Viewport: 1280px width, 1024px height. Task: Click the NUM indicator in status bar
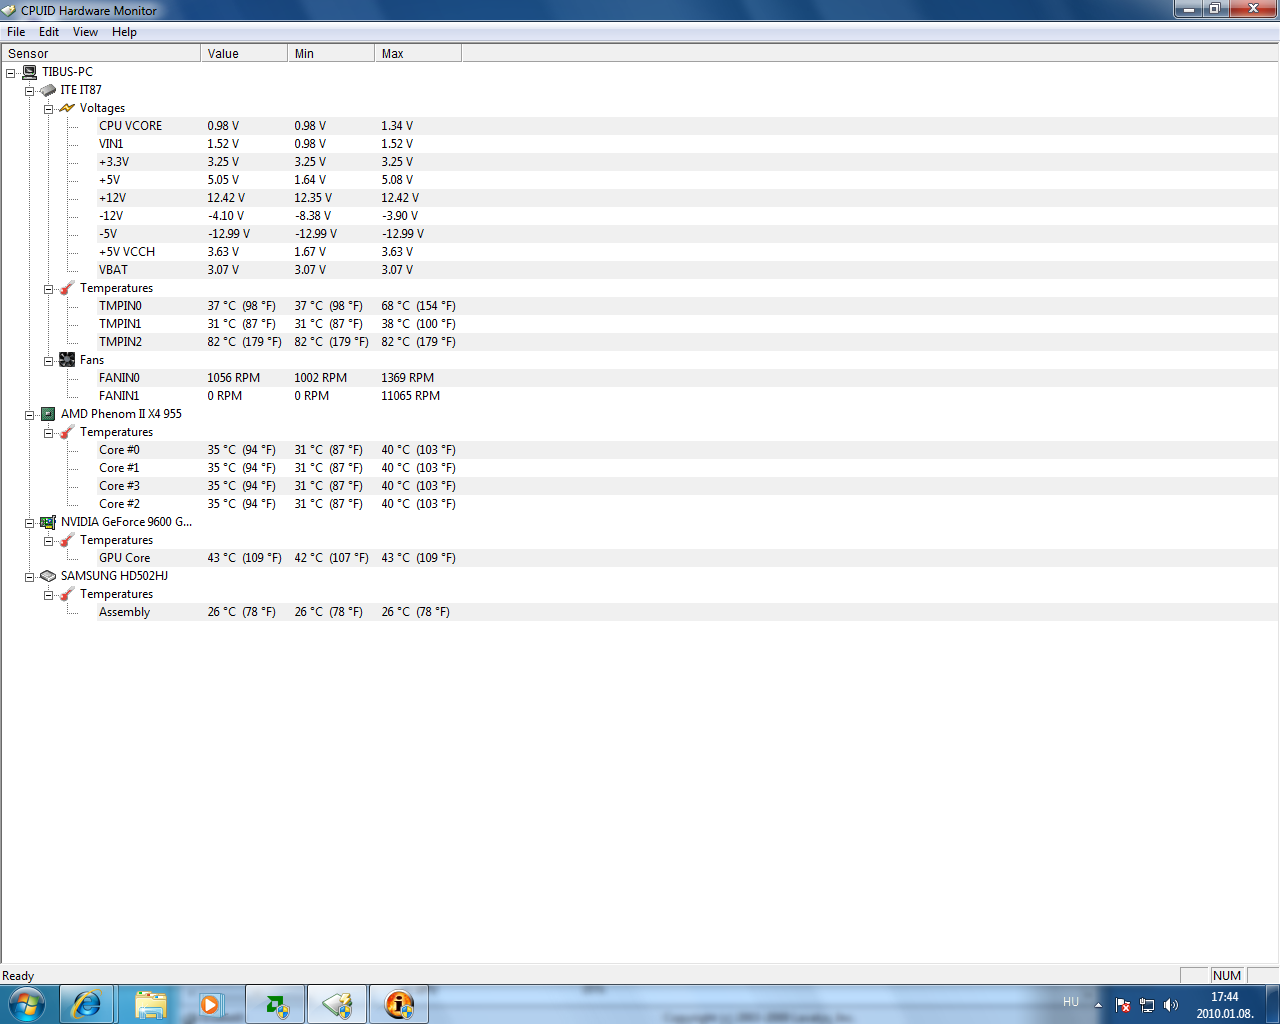coord(1227,976)
